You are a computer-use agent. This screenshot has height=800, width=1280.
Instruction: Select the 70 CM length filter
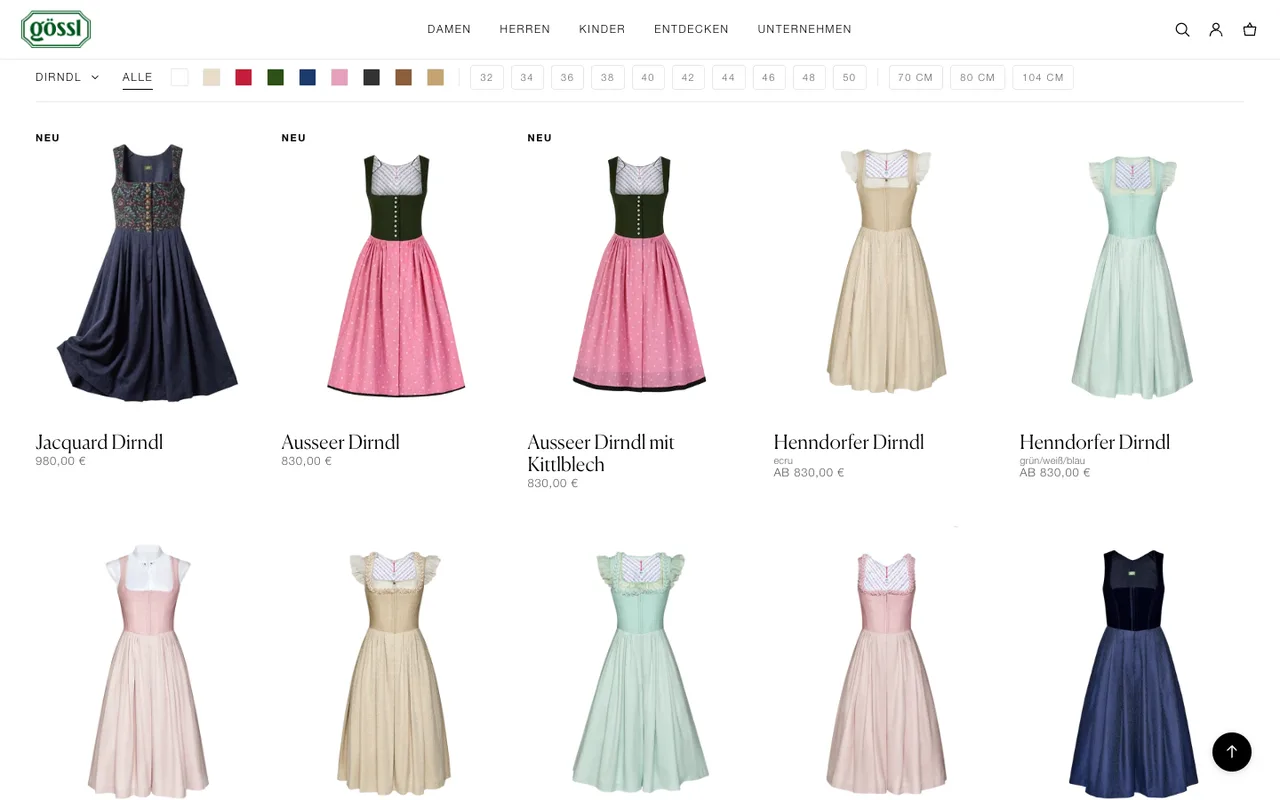(x=916, y=77)
